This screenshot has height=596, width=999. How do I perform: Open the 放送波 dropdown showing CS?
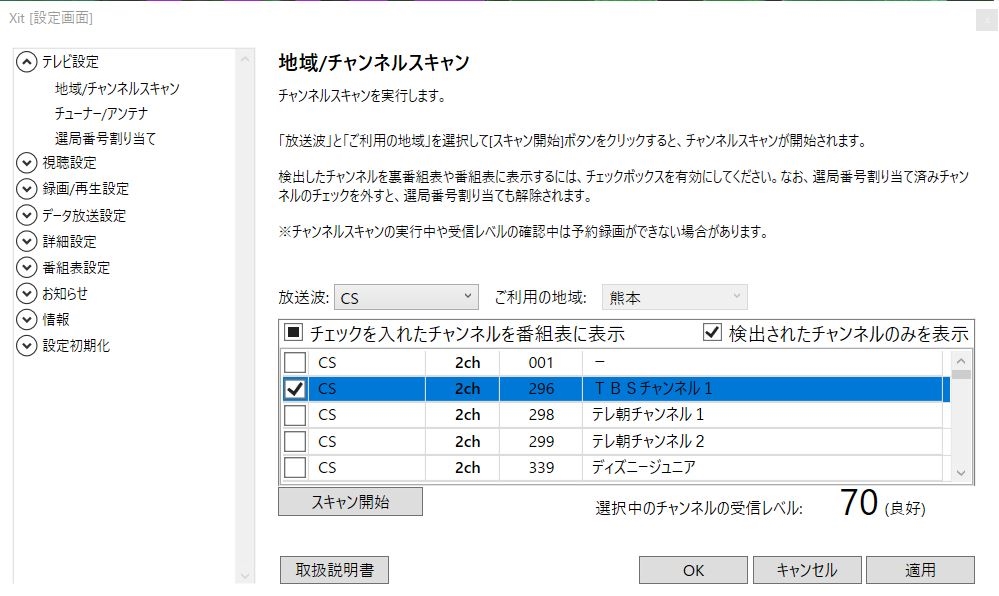coord(406,297)
